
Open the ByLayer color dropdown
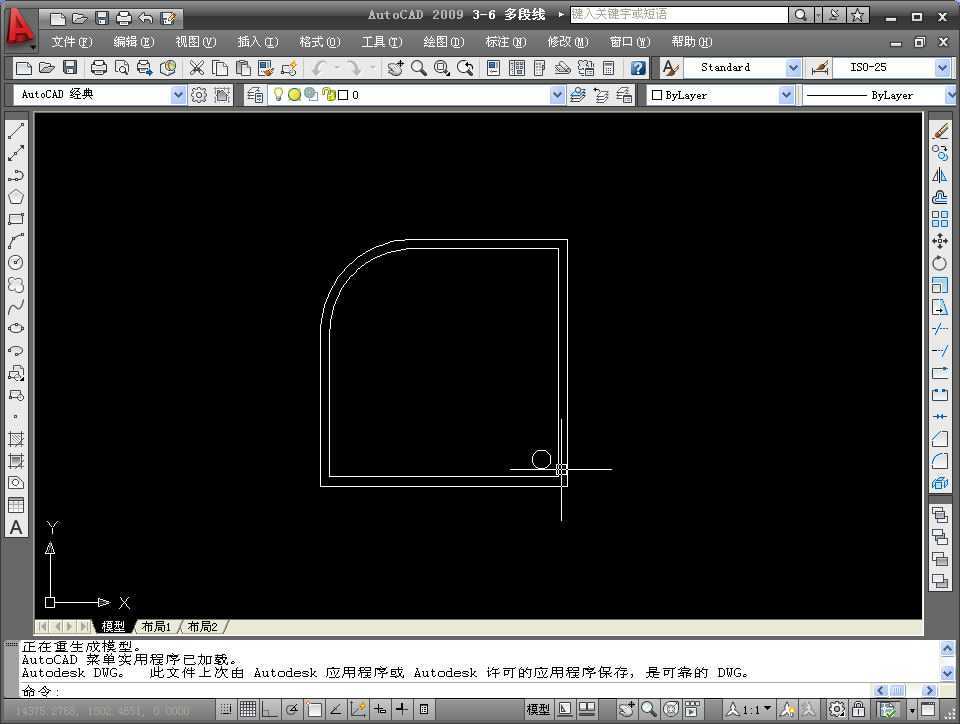[786, 95]
